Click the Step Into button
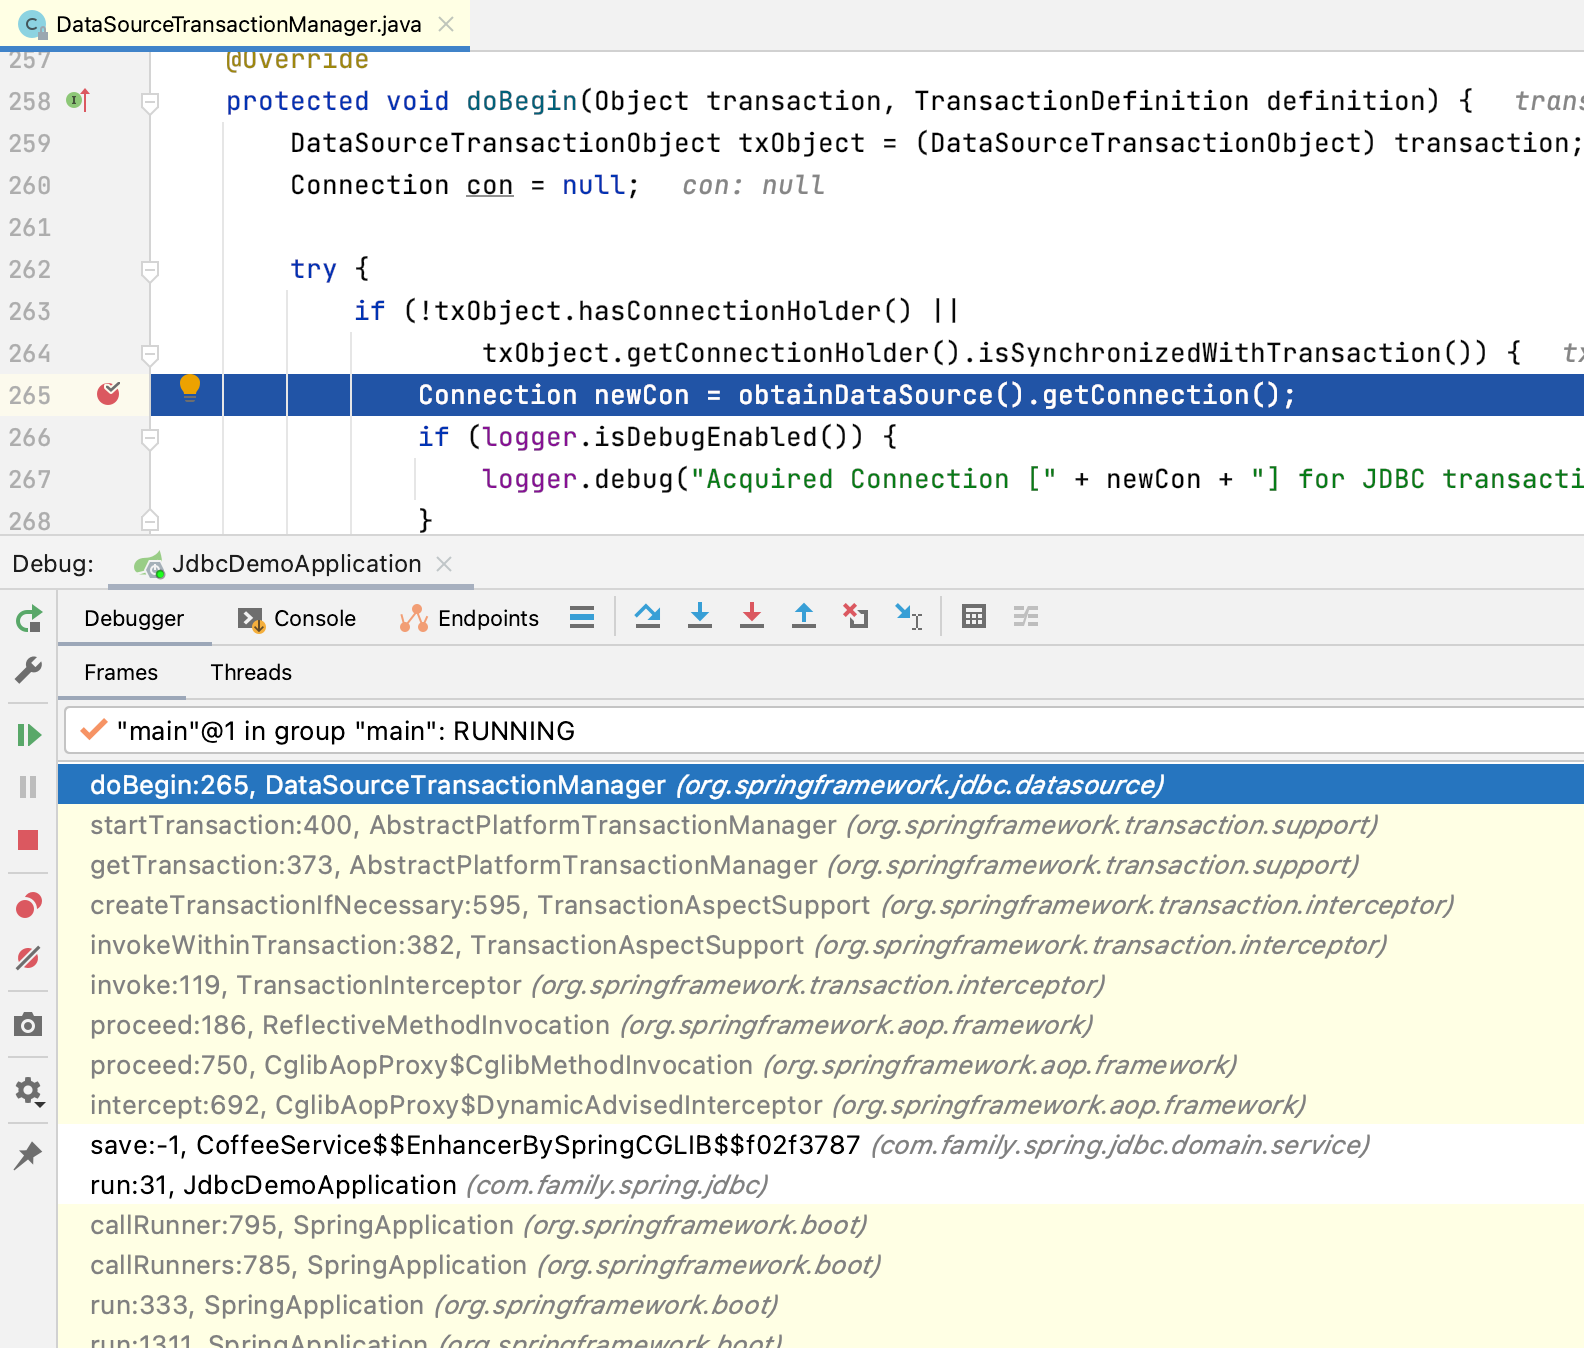 (700, 617)
